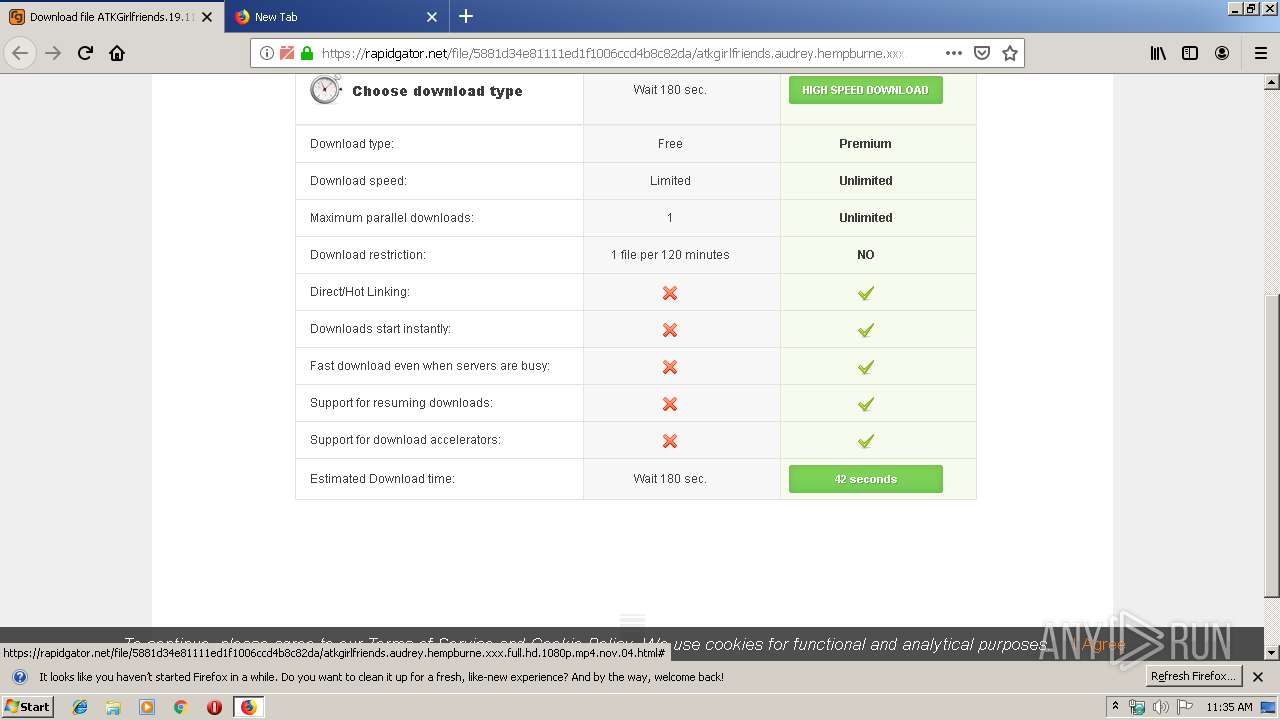This screenshot has width=1280, height=720.
Task: Click the taskbar clock 11:35 AM
Action: click(x=1229, y=707)
